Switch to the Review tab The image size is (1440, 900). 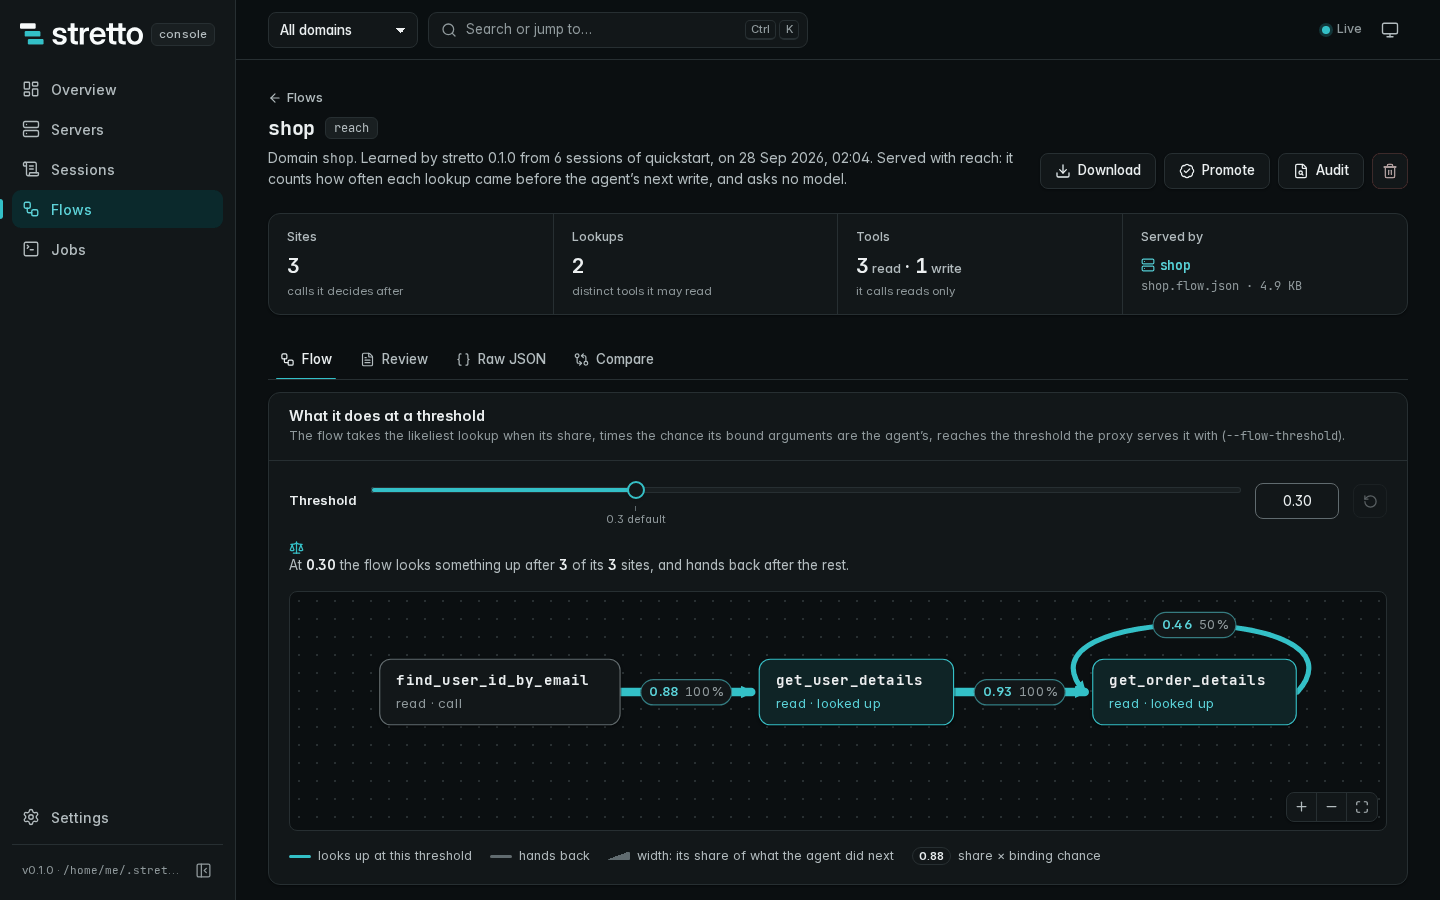[x=394, y=359]
